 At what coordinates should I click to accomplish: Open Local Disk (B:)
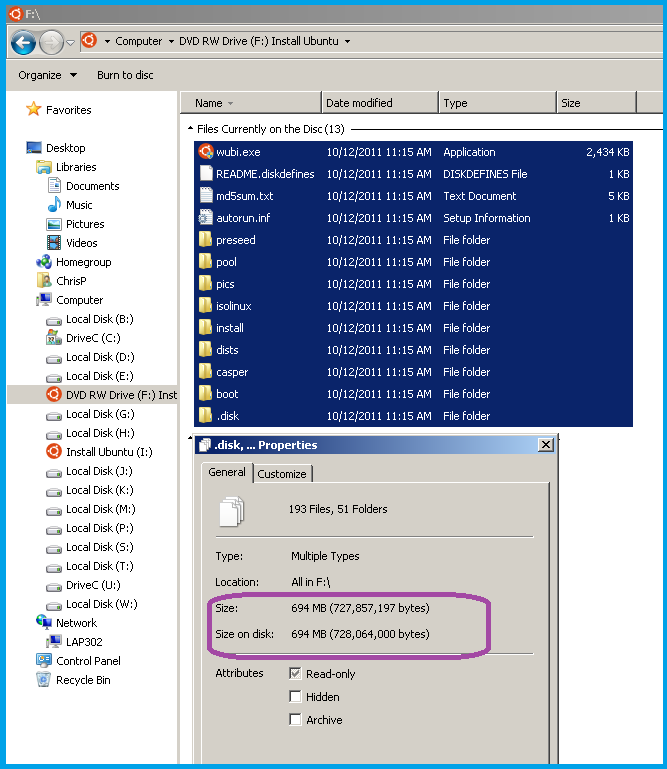[100, 319]
